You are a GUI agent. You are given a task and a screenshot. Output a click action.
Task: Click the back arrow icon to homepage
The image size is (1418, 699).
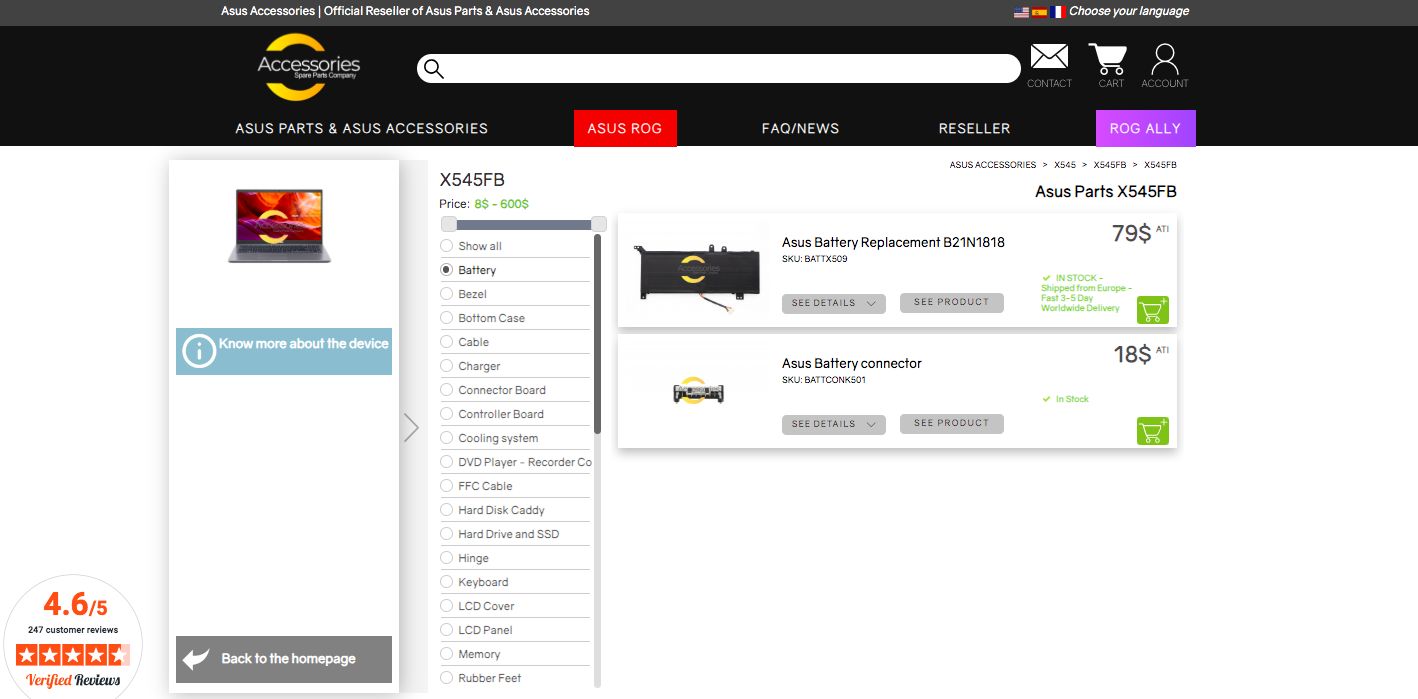(196, 659)
